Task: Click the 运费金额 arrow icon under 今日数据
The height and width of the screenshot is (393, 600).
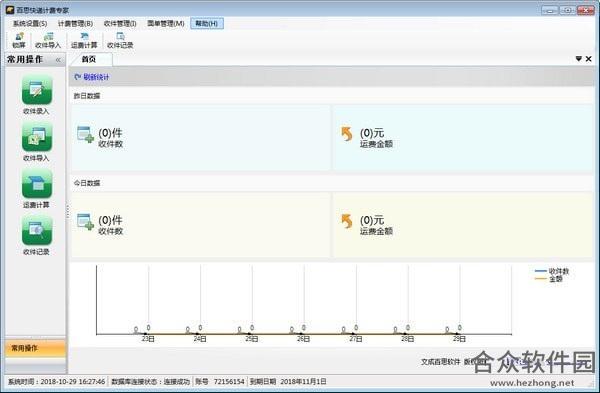Action: pyautogui.click(x=347, y=222)
